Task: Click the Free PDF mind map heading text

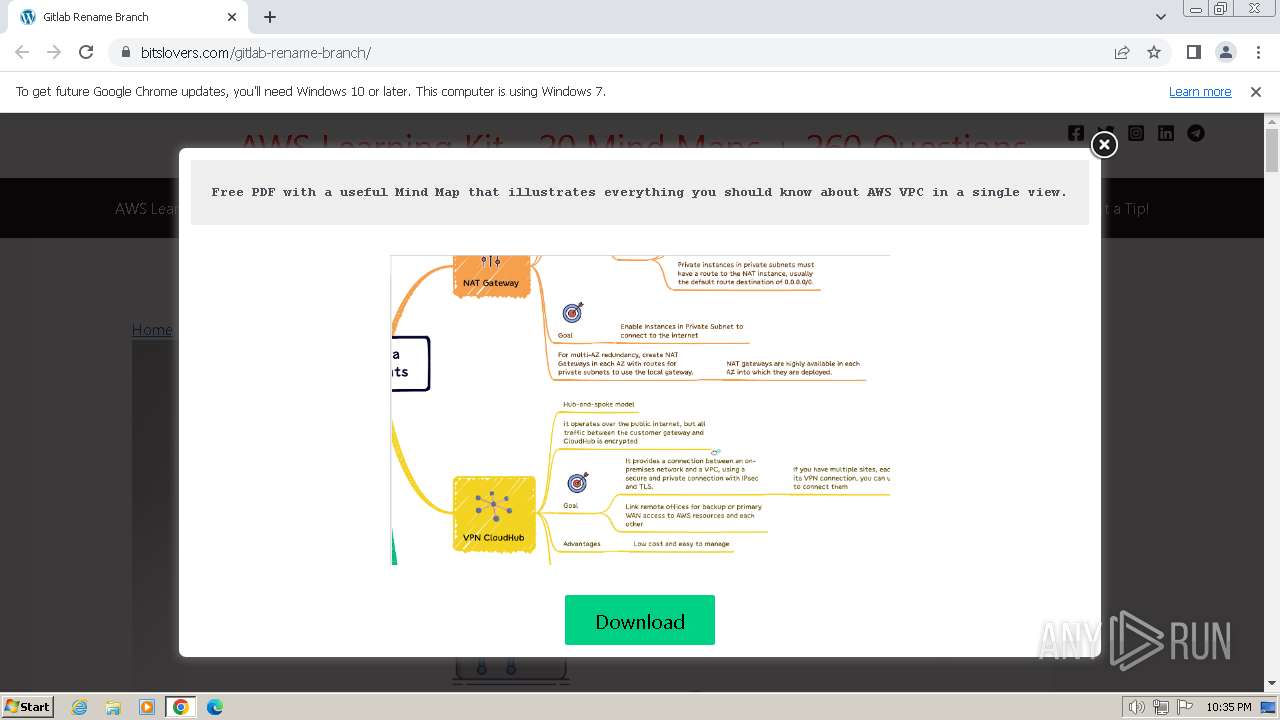Action: coord(639,192)
